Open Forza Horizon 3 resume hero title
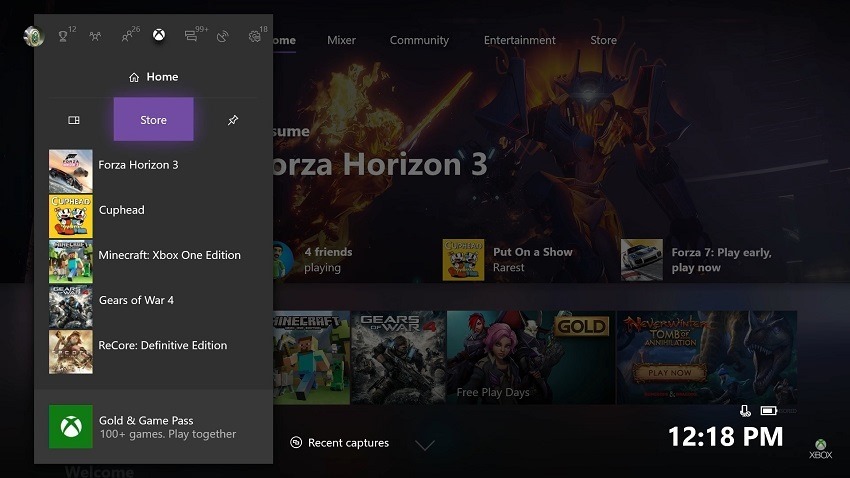The width and height of the screenshot is (850, 478). tap(381, 164)
